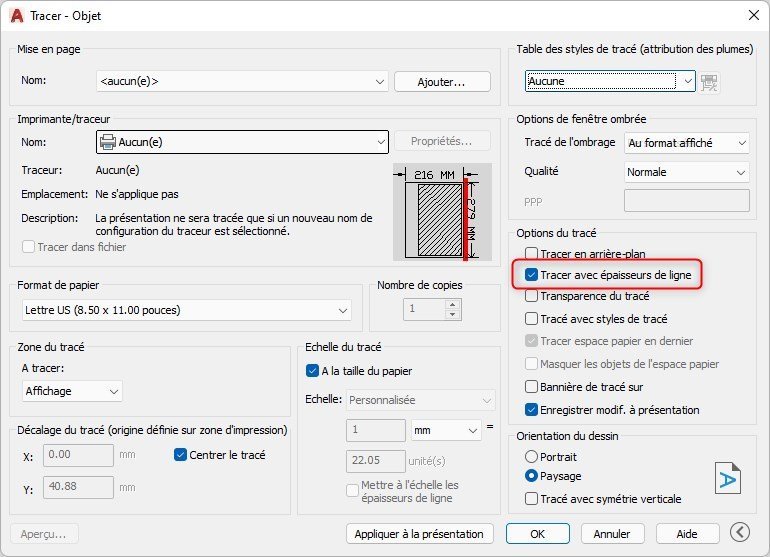Increase number of copies with up arrow
The image size is (770, 557).
[452, 305]
